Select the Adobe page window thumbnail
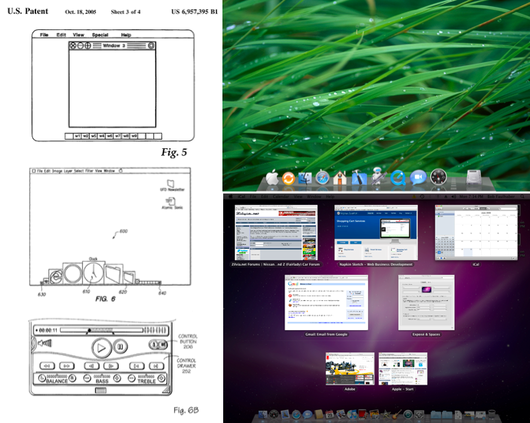This screenshot has height=423, width=530. (x=350, y=369)
